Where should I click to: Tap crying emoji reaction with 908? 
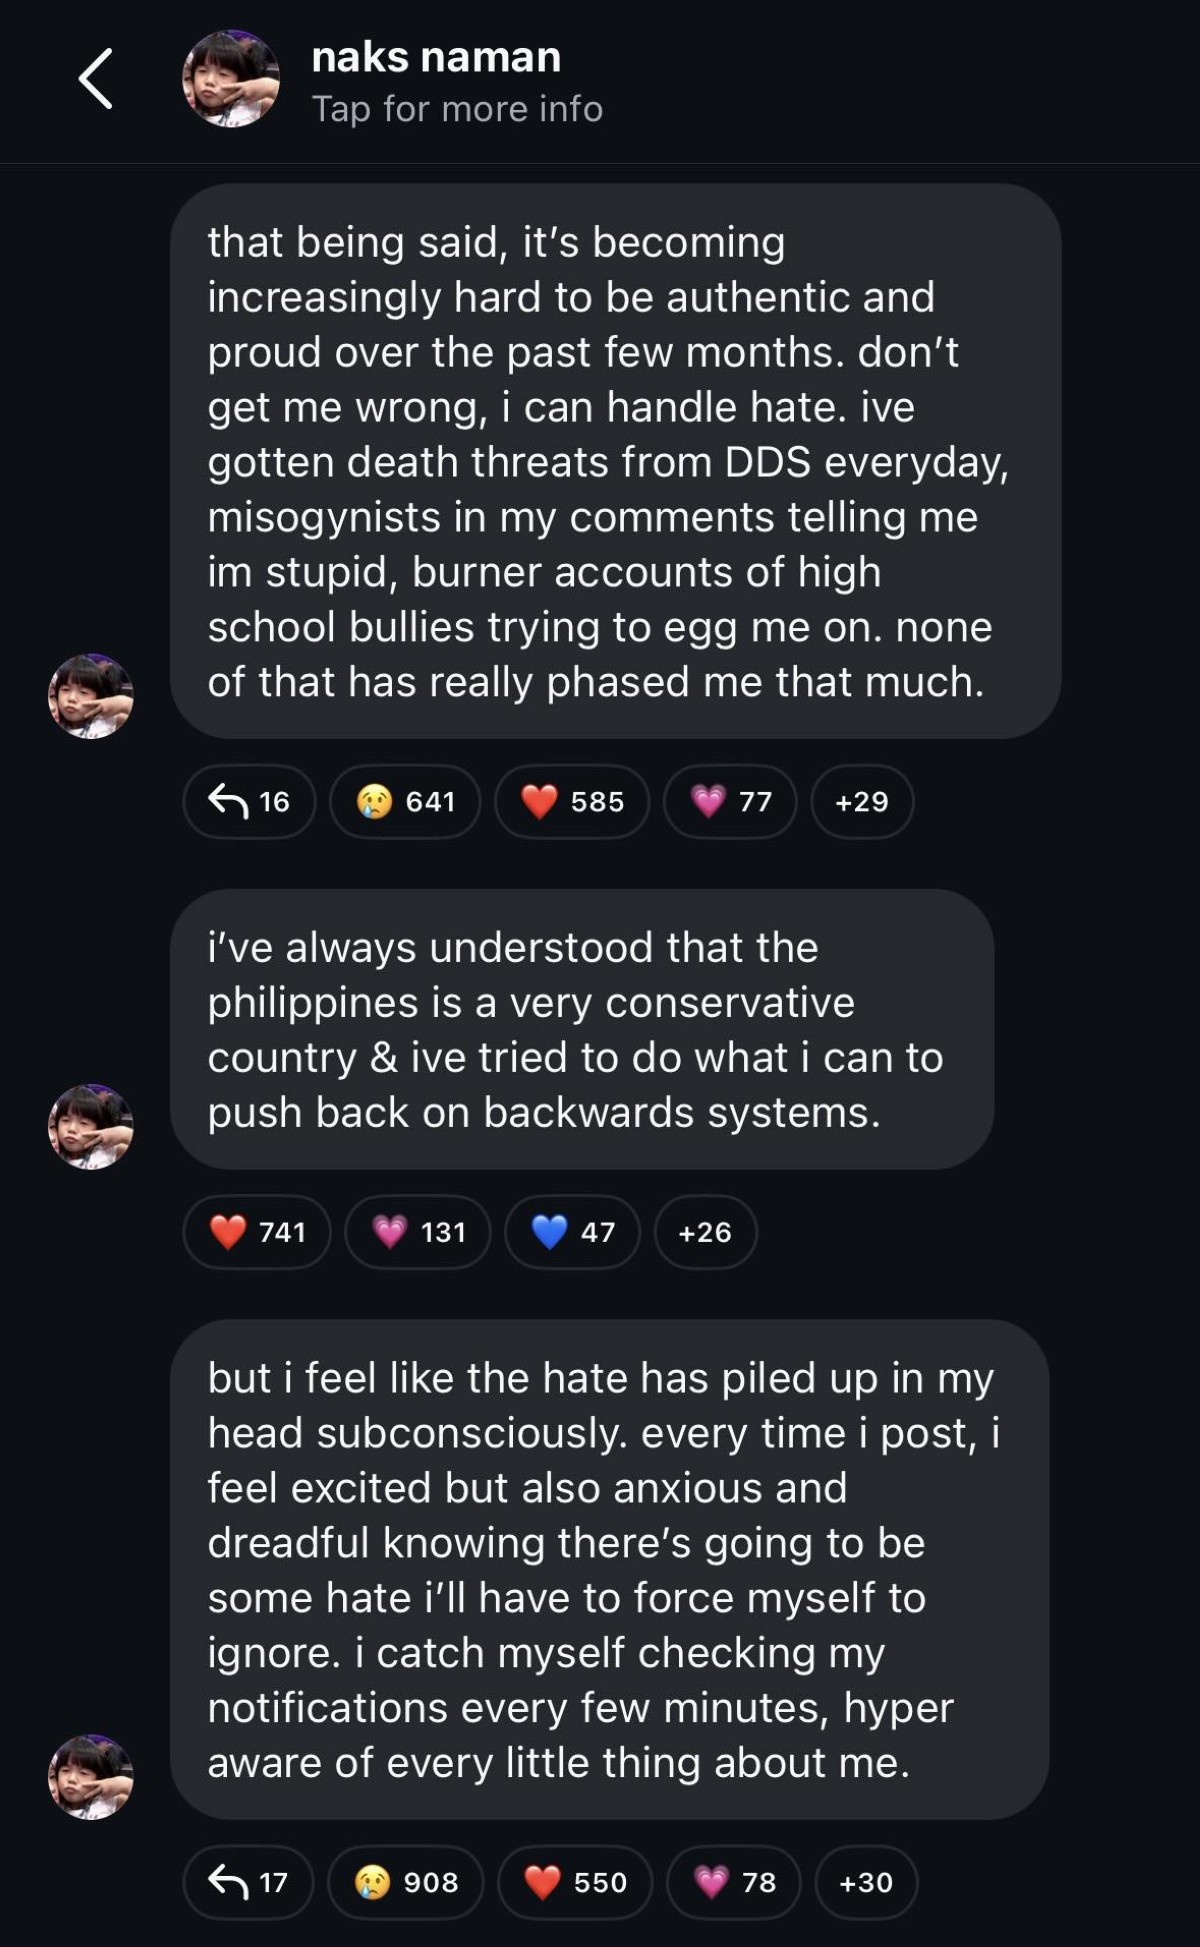(405, 1882)
